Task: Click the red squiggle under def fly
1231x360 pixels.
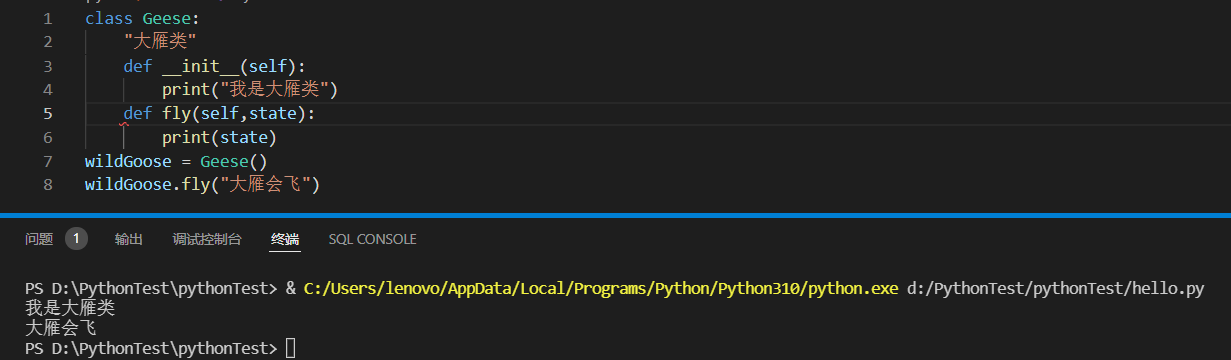Action: click(126, 124)
